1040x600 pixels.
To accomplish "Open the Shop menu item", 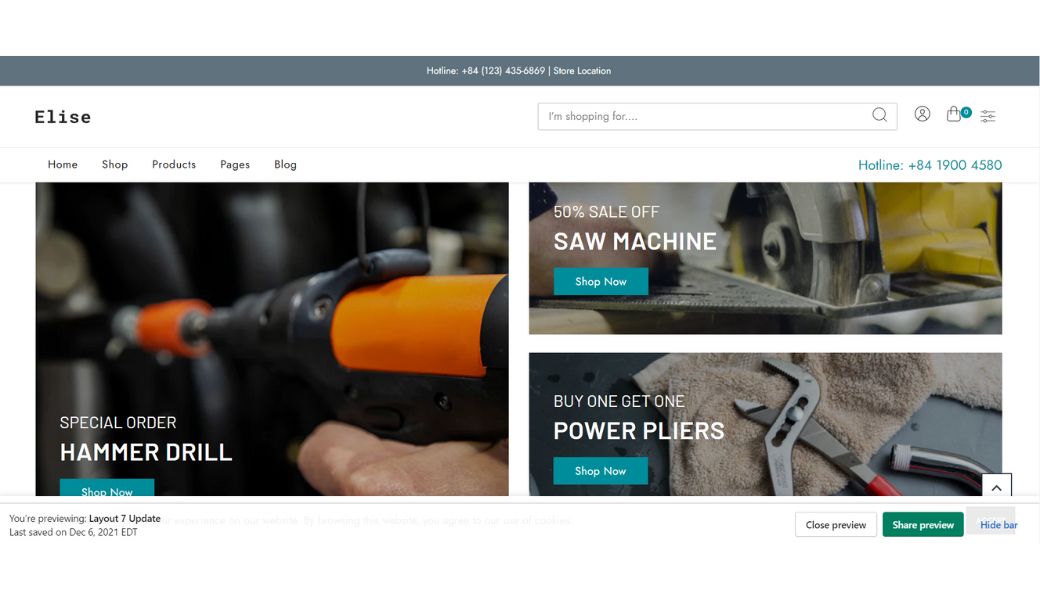I will coord(115,164).
